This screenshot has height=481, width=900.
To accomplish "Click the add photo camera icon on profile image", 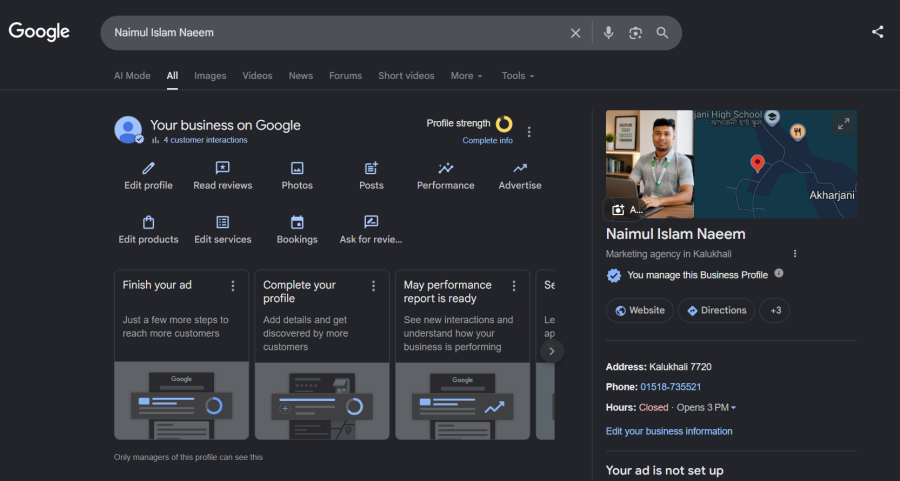I will pos(618,210).
